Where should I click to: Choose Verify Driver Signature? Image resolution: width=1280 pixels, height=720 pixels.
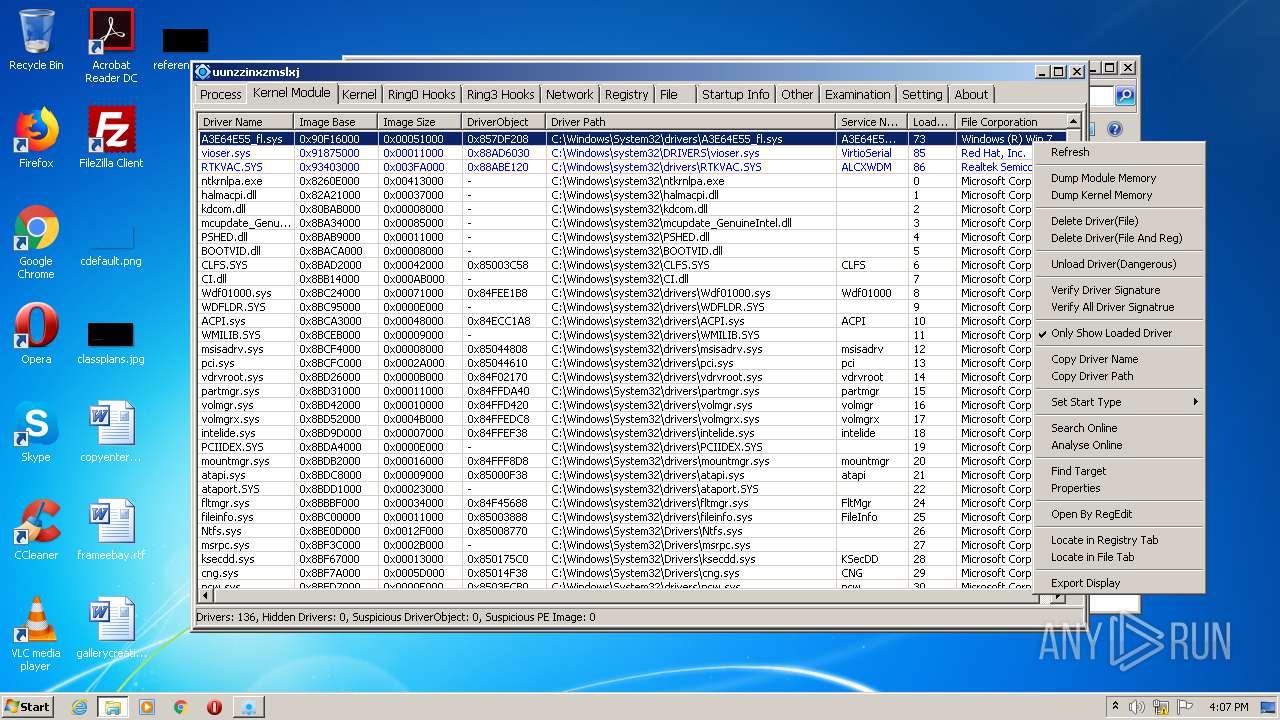coord(1119,290)
